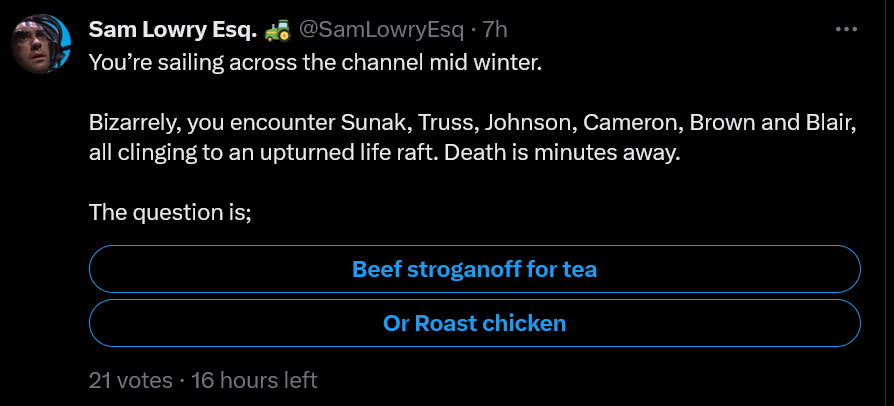Click the "sailing across the channel" line

(316, 62)
